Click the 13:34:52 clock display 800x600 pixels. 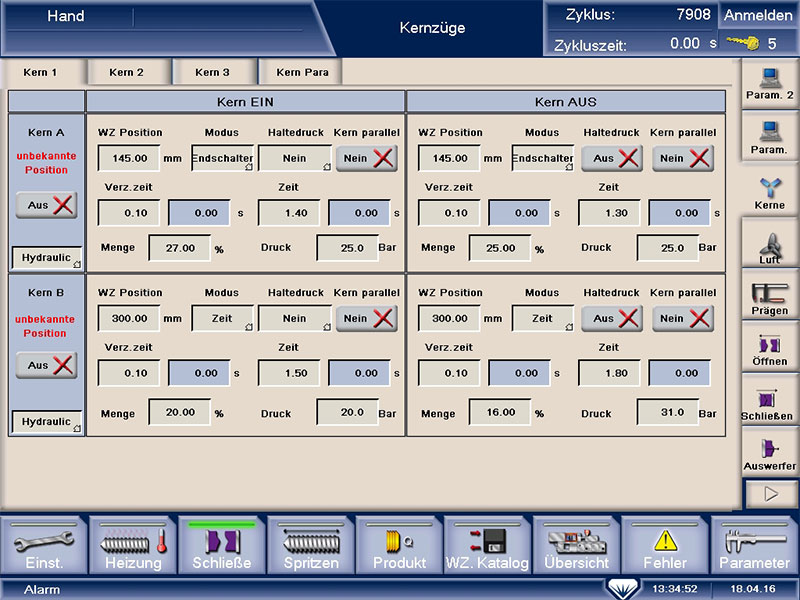click(674, 589)
